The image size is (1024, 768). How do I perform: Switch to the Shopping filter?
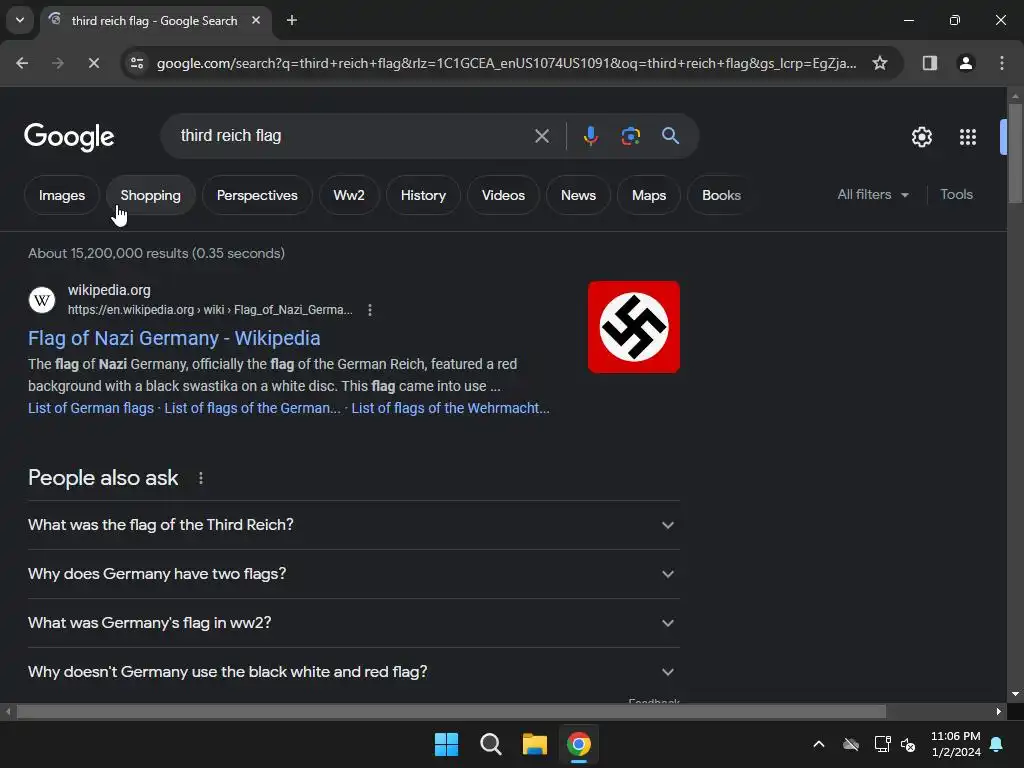tap(151, 195)
